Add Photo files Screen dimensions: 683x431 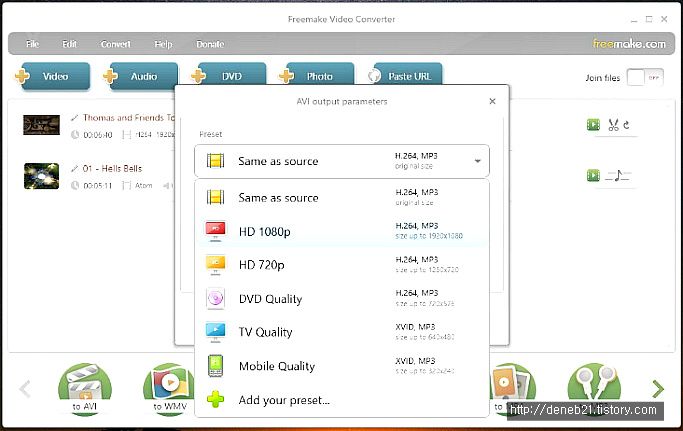click(x=317, y=76)
